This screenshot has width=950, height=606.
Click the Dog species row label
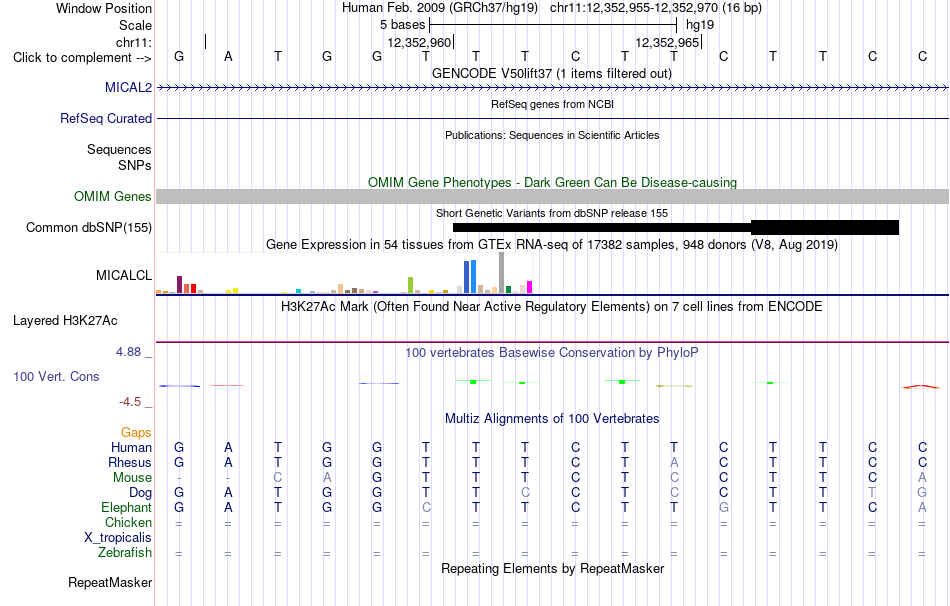click(140, 493)
